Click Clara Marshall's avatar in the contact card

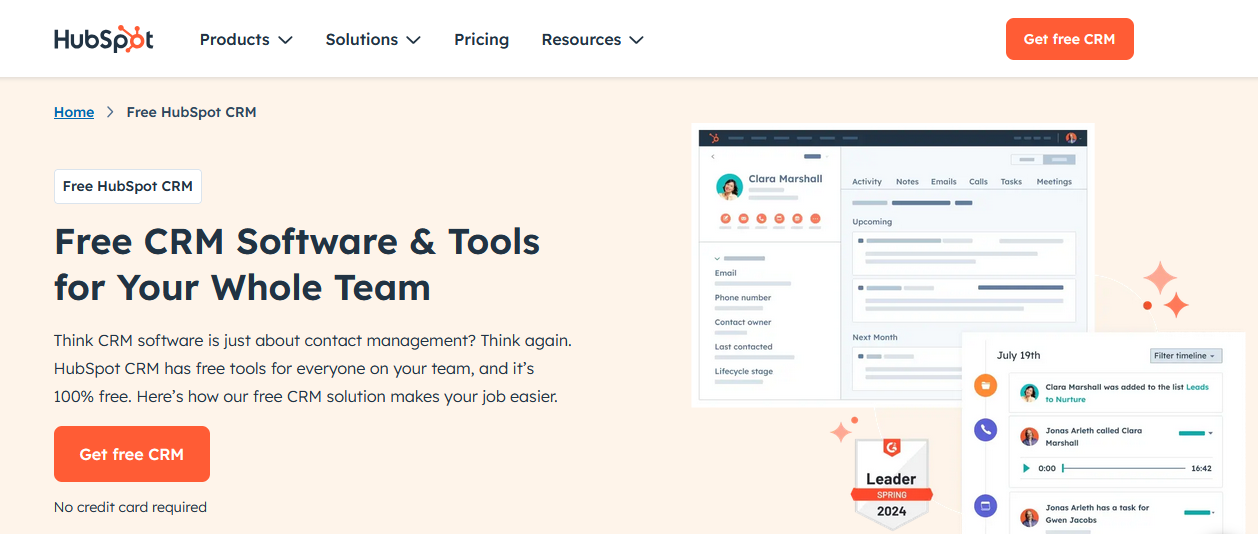tap(729, 186)
